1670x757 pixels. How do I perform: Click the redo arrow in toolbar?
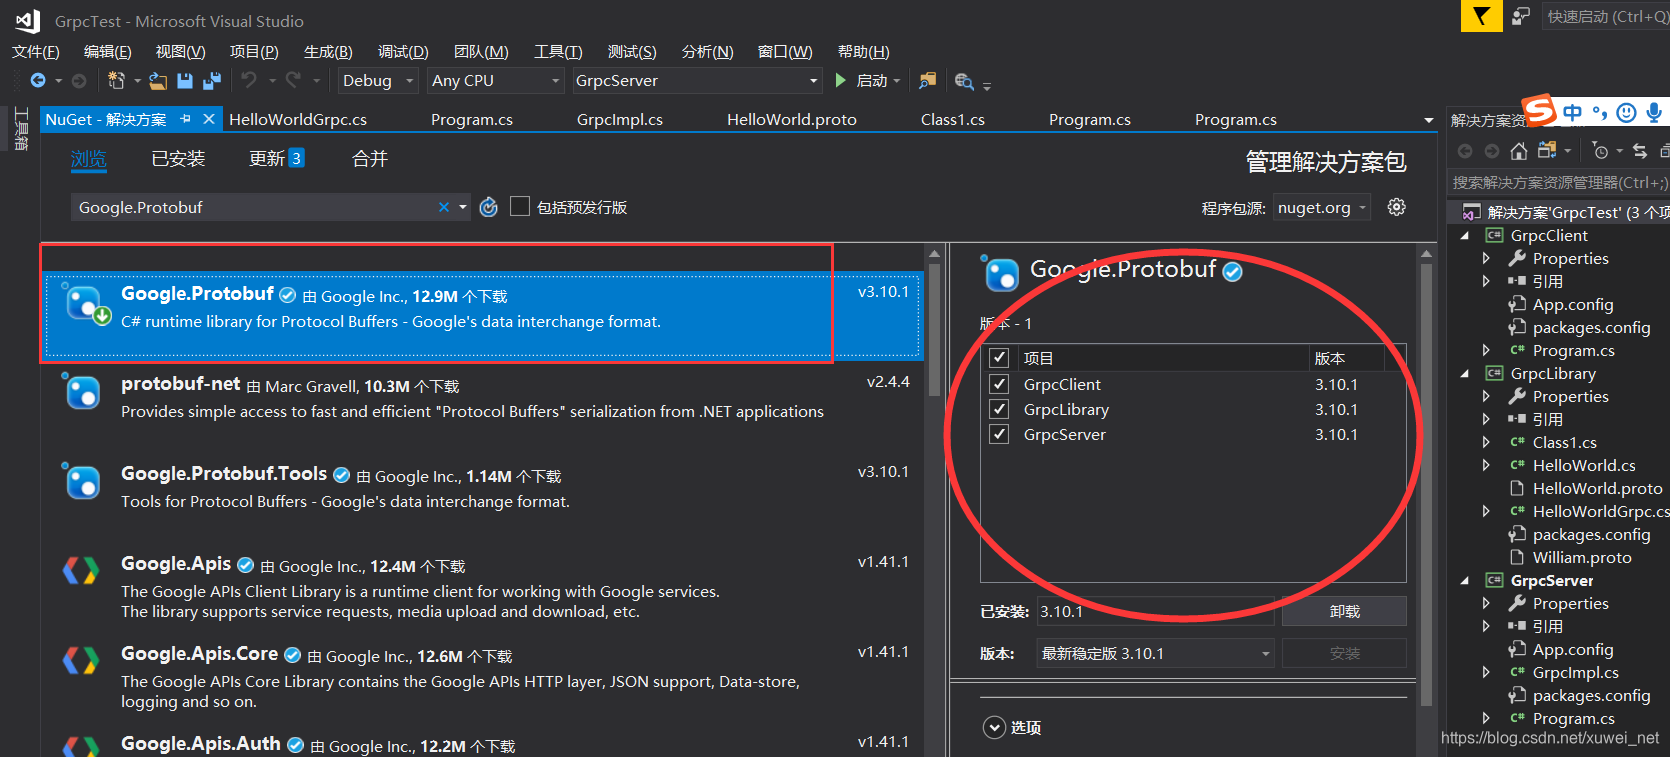[x=293, y=80]
